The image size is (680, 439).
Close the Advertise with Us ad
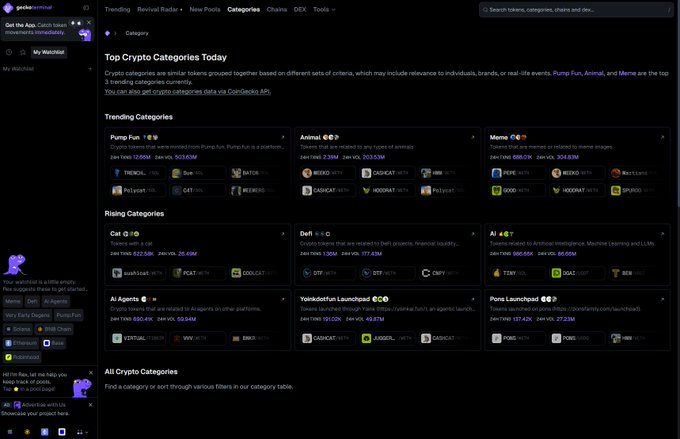click(90, 405)
